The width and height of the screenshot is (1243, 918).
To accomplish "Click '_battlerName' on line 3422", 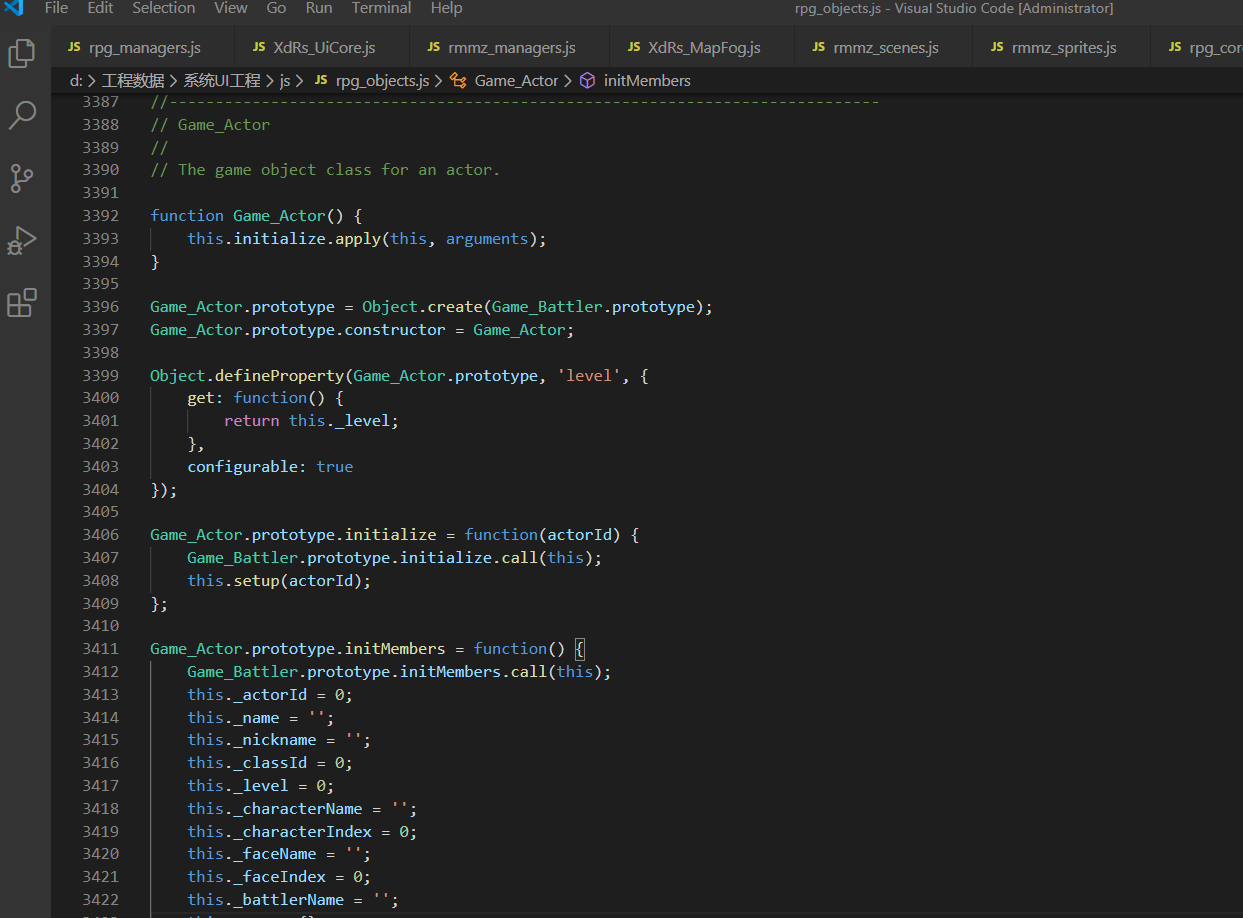I will pyautogui.click(x=288, y=900).
